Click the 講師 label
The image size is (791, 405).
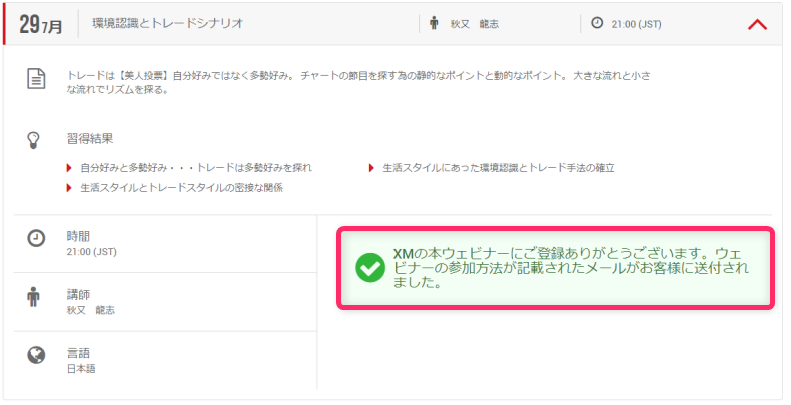[78, 295]
